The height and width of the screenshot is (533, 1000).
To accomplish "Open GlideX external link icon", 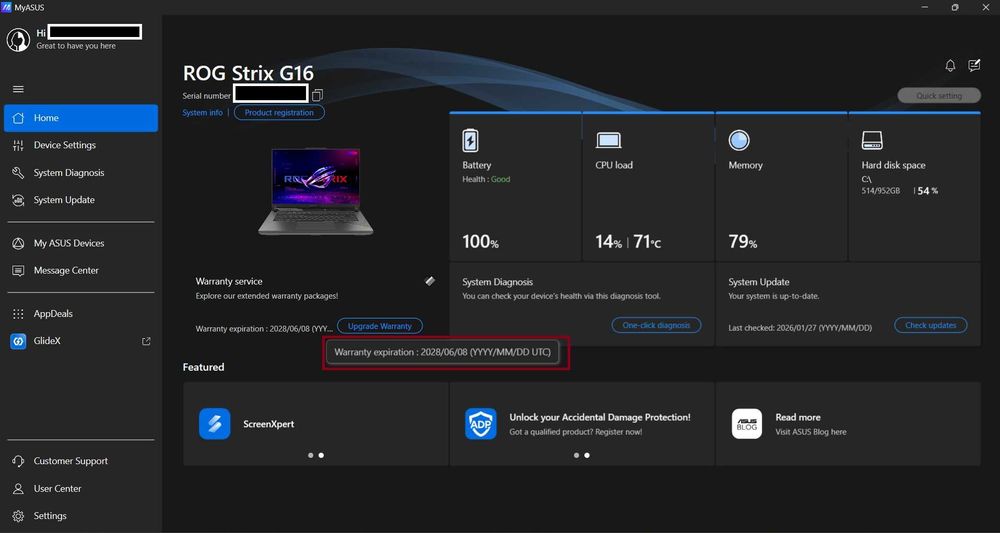I will pyautogui.click(x=146, y=341).
